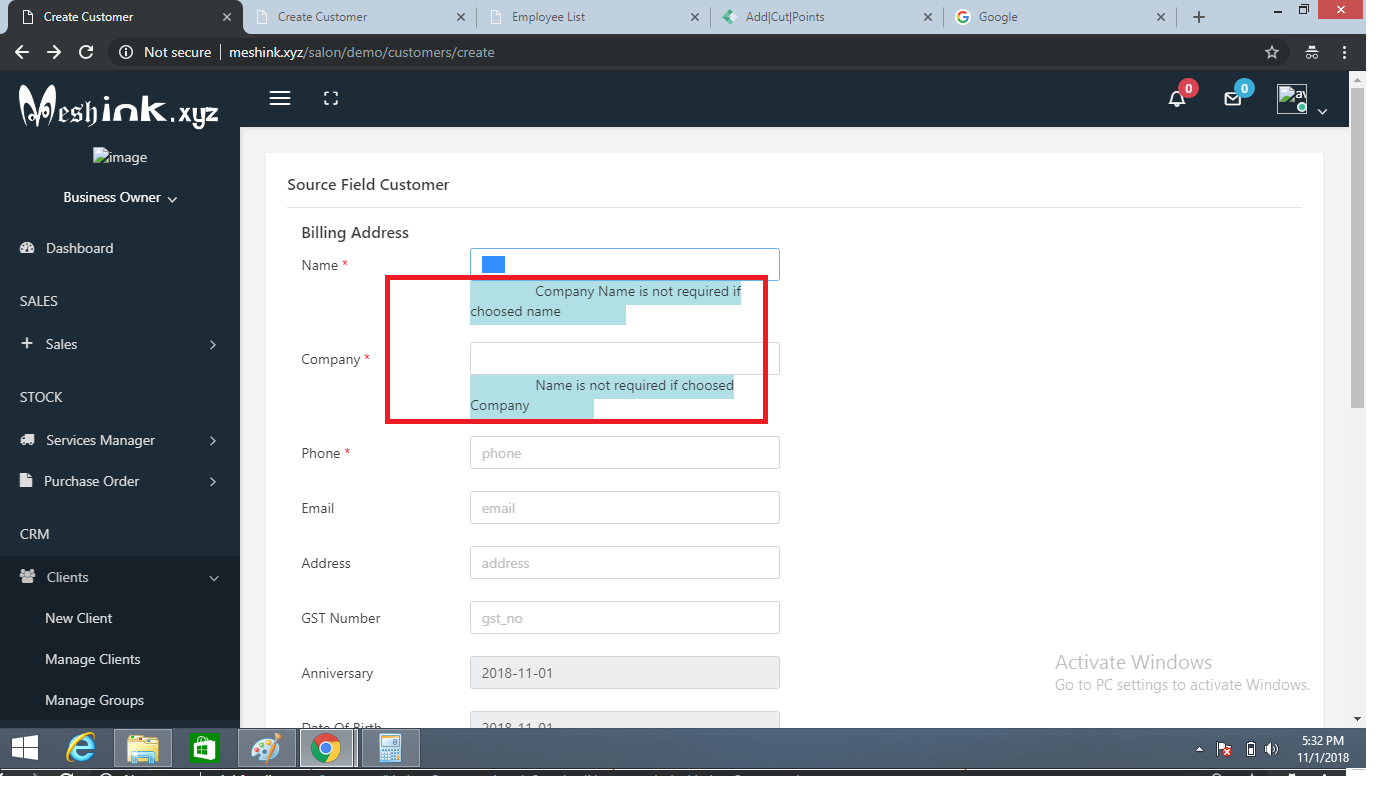Open the notifications bell
Viewport: 1380px width, 796px height.
(x=1177, y=99)
